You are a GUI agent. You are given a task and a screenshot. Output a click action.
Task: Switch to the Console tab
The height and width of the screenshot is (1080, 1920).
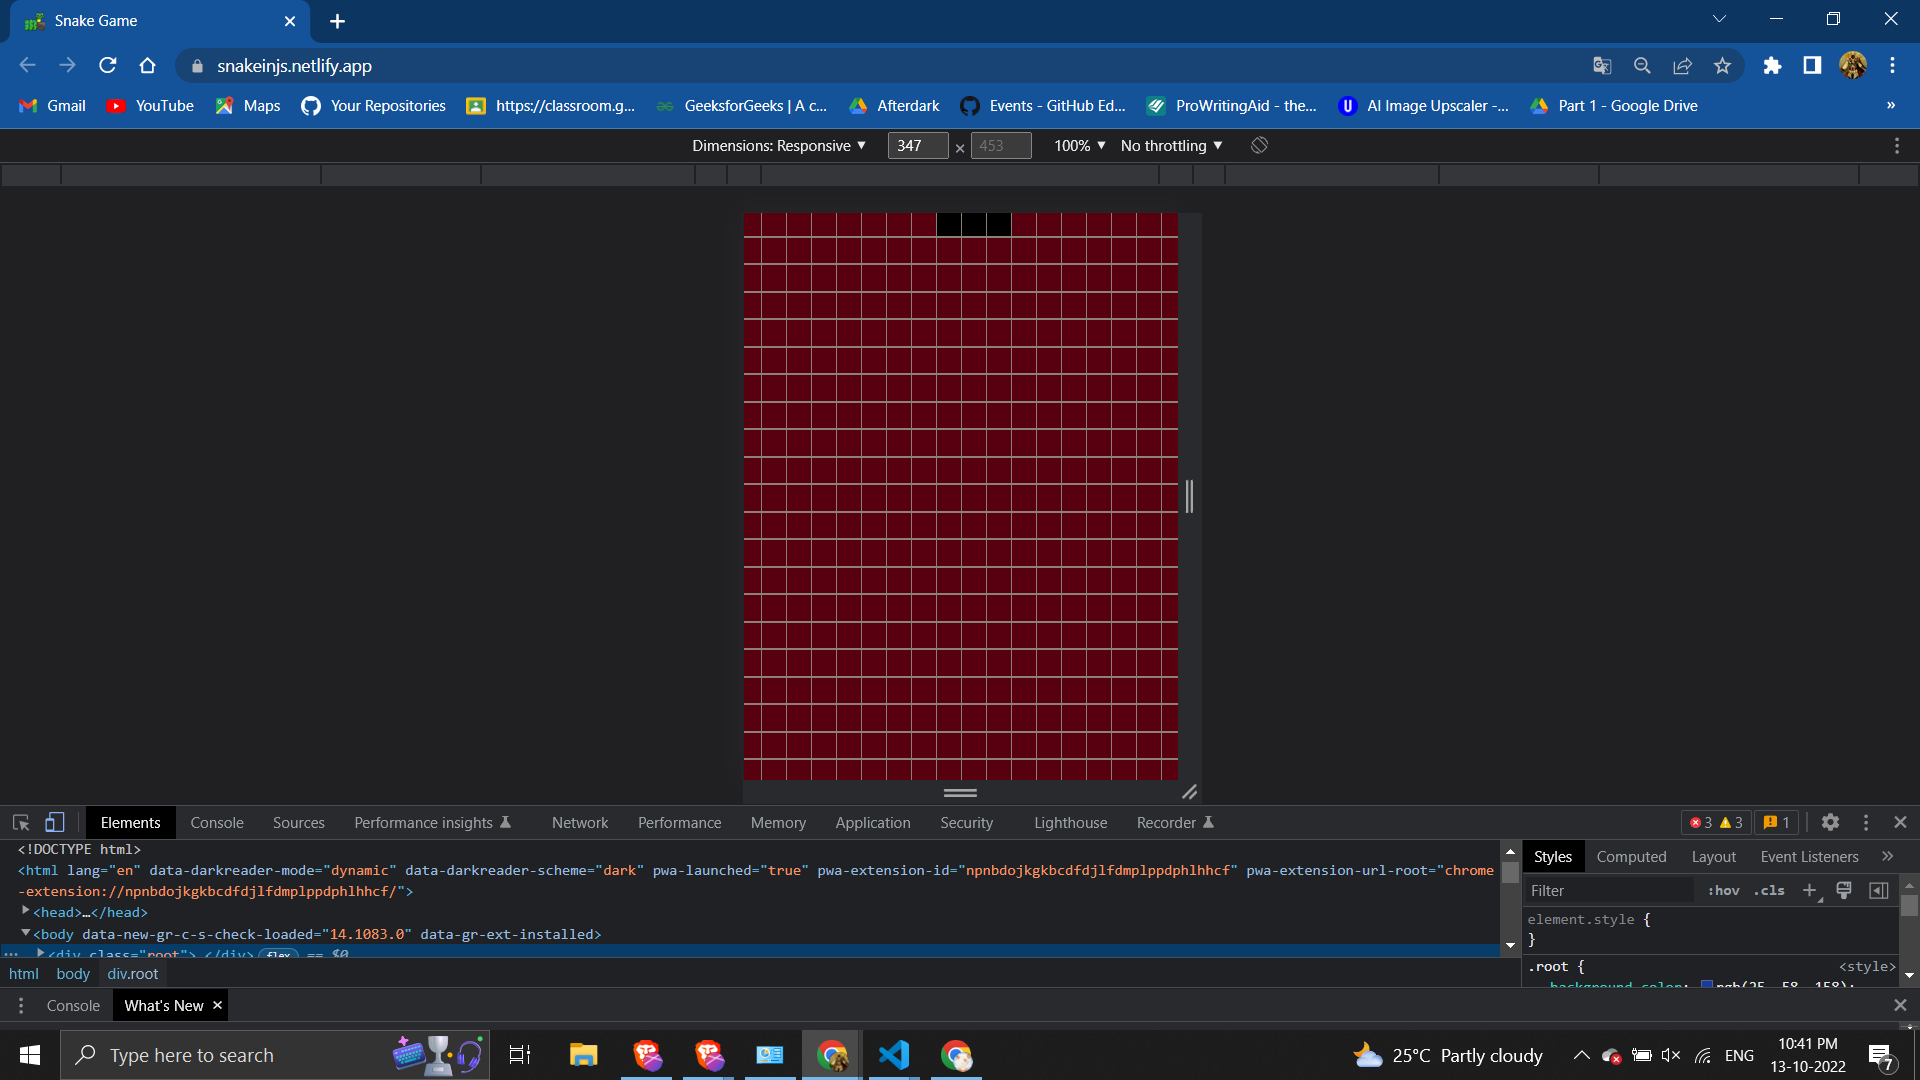[216, 822]
